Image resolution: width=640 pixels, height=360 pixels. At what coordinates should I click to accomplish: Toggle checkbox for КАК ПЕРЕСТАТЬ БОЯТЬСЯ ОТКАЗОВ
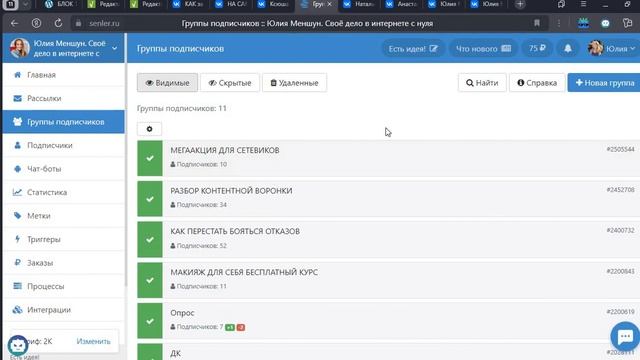[150, 240]
